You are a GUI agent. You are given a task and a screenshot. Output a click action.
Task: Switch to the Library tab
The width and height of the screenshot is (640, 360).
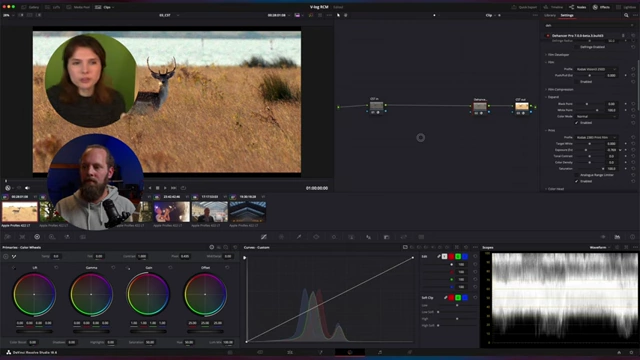[x=550, y=15]
